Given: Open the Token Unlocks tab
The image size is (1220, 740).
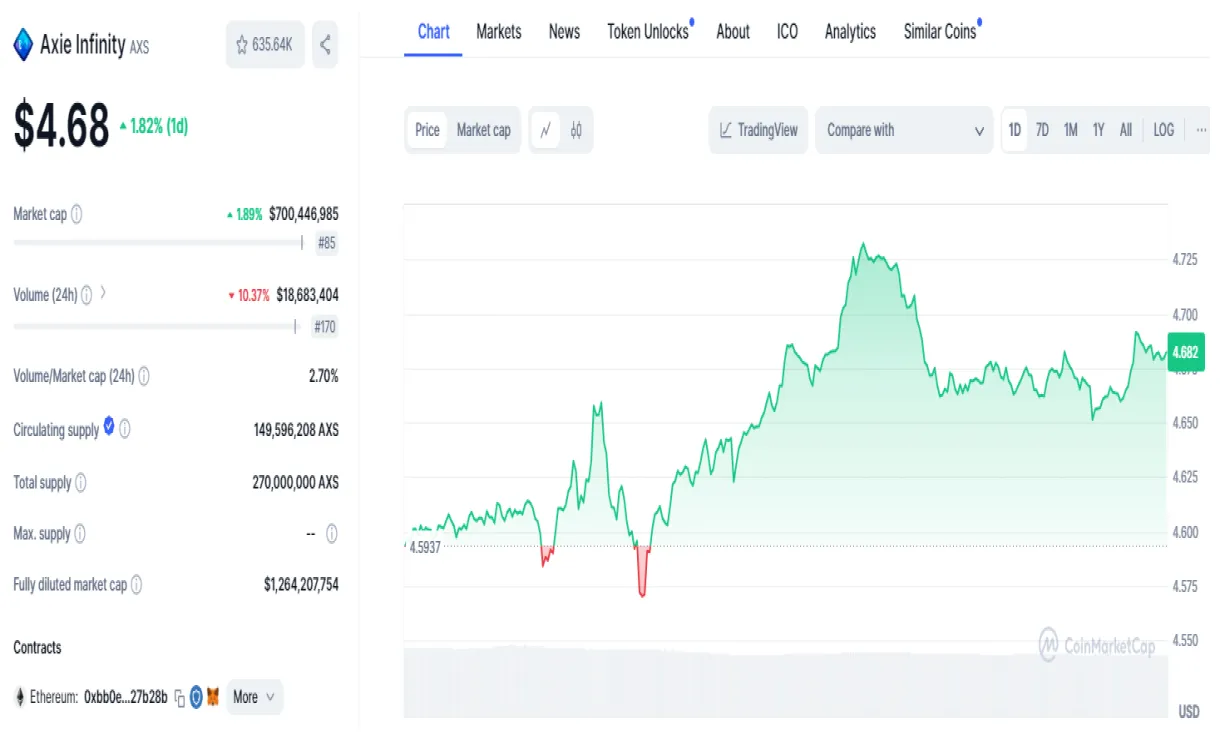Looking at the screenshot, I should coord(646,31).
